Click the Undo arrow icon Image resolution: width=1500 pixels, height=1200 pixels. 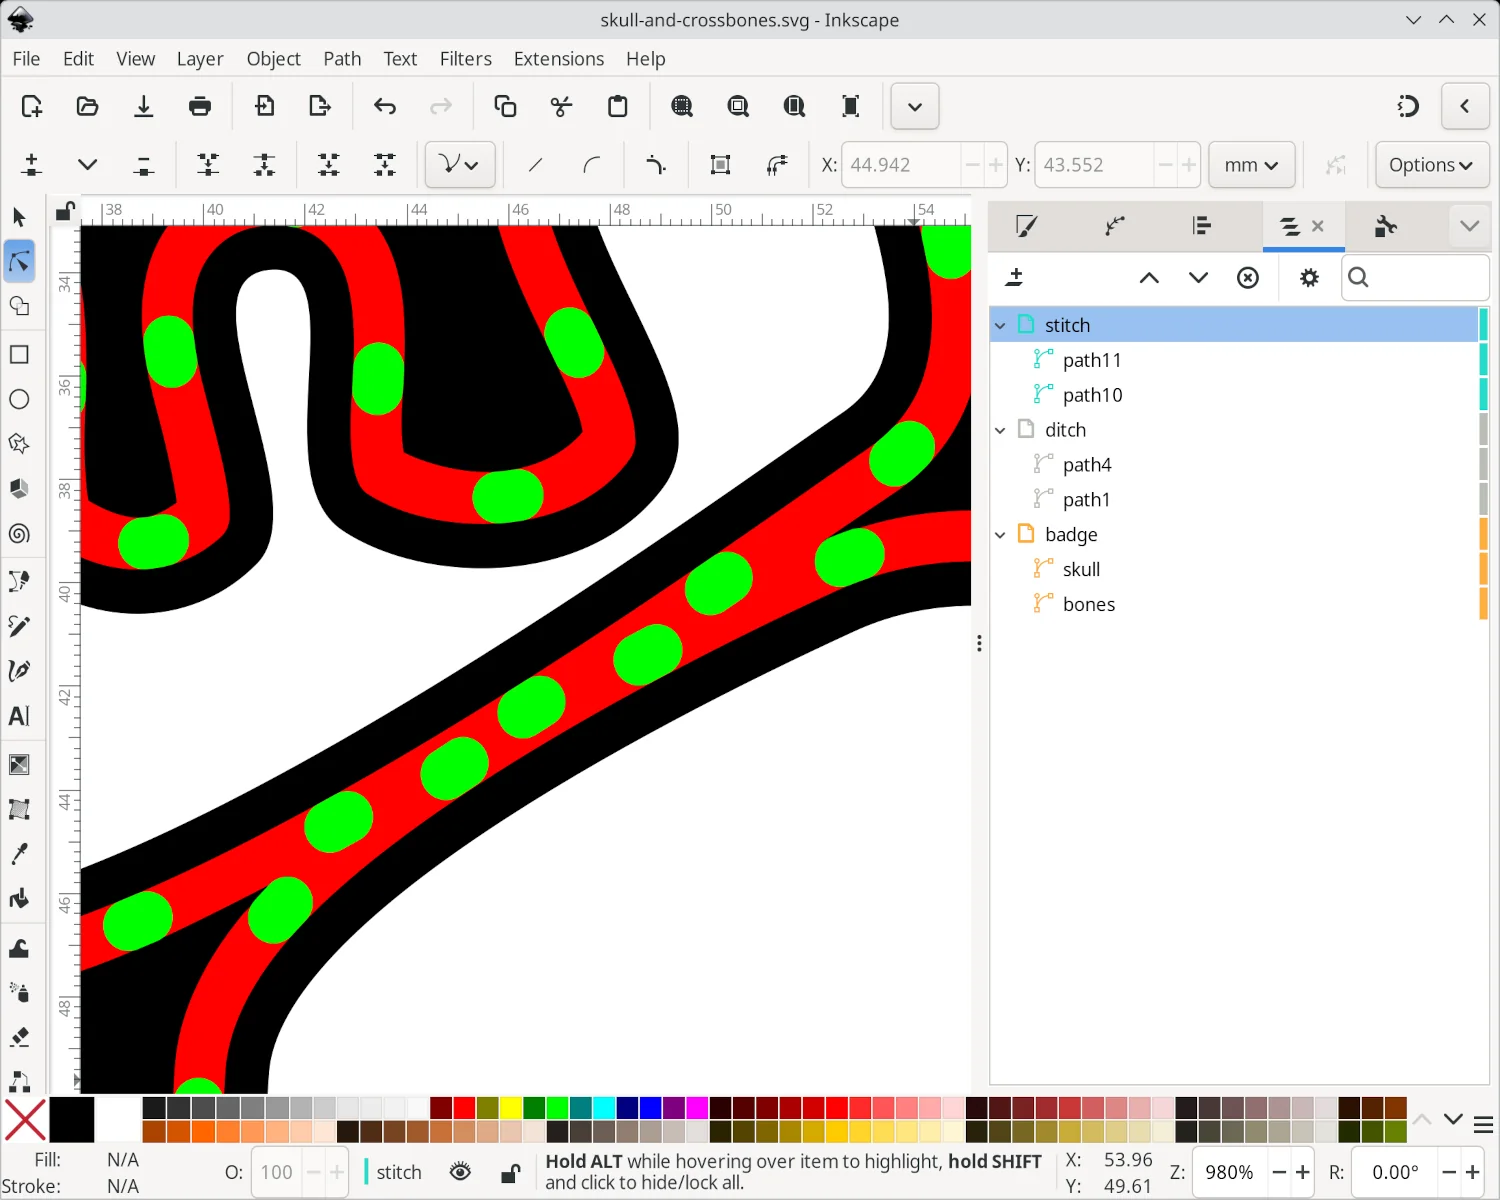385,106
